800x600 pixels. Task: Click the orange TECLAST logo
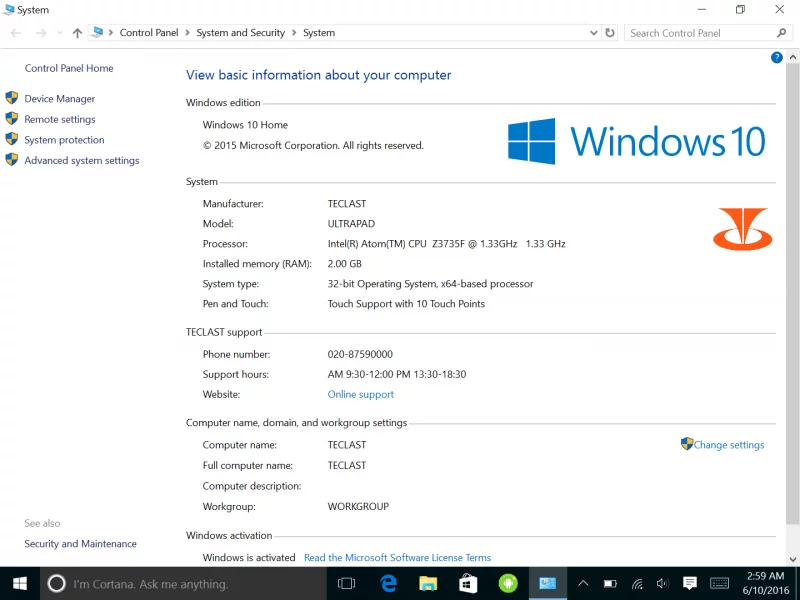[x=742, y=229]
